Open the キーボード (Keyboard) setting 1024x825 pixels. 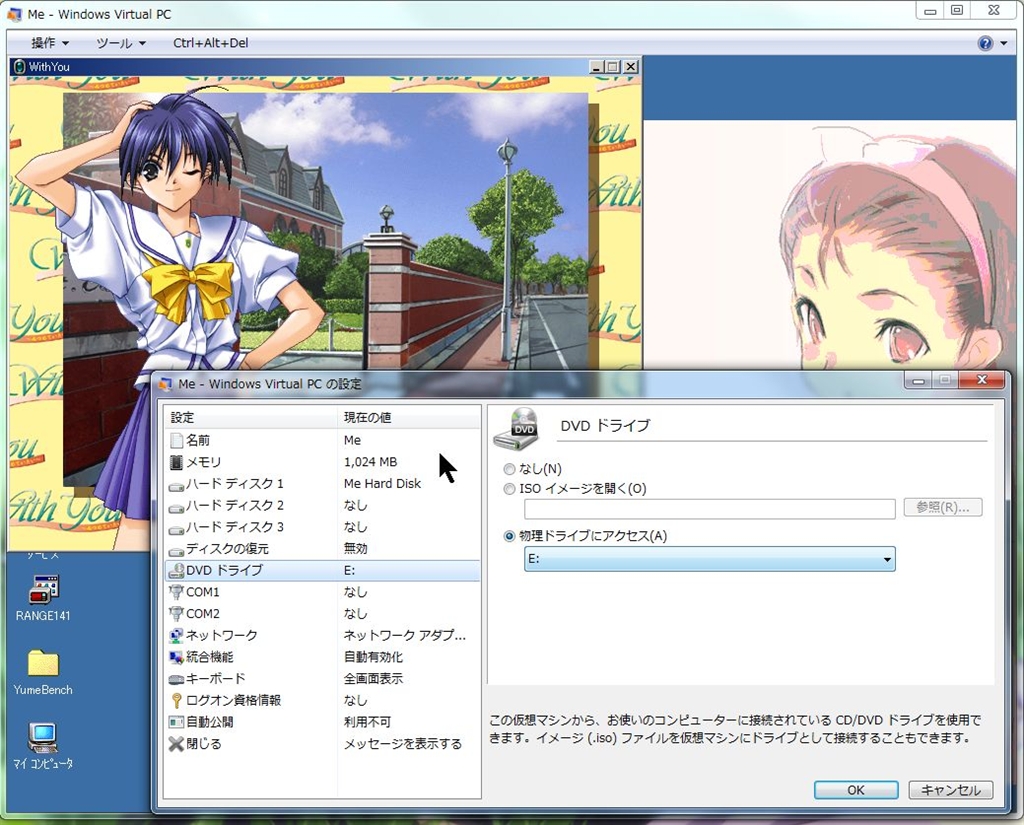215,679
